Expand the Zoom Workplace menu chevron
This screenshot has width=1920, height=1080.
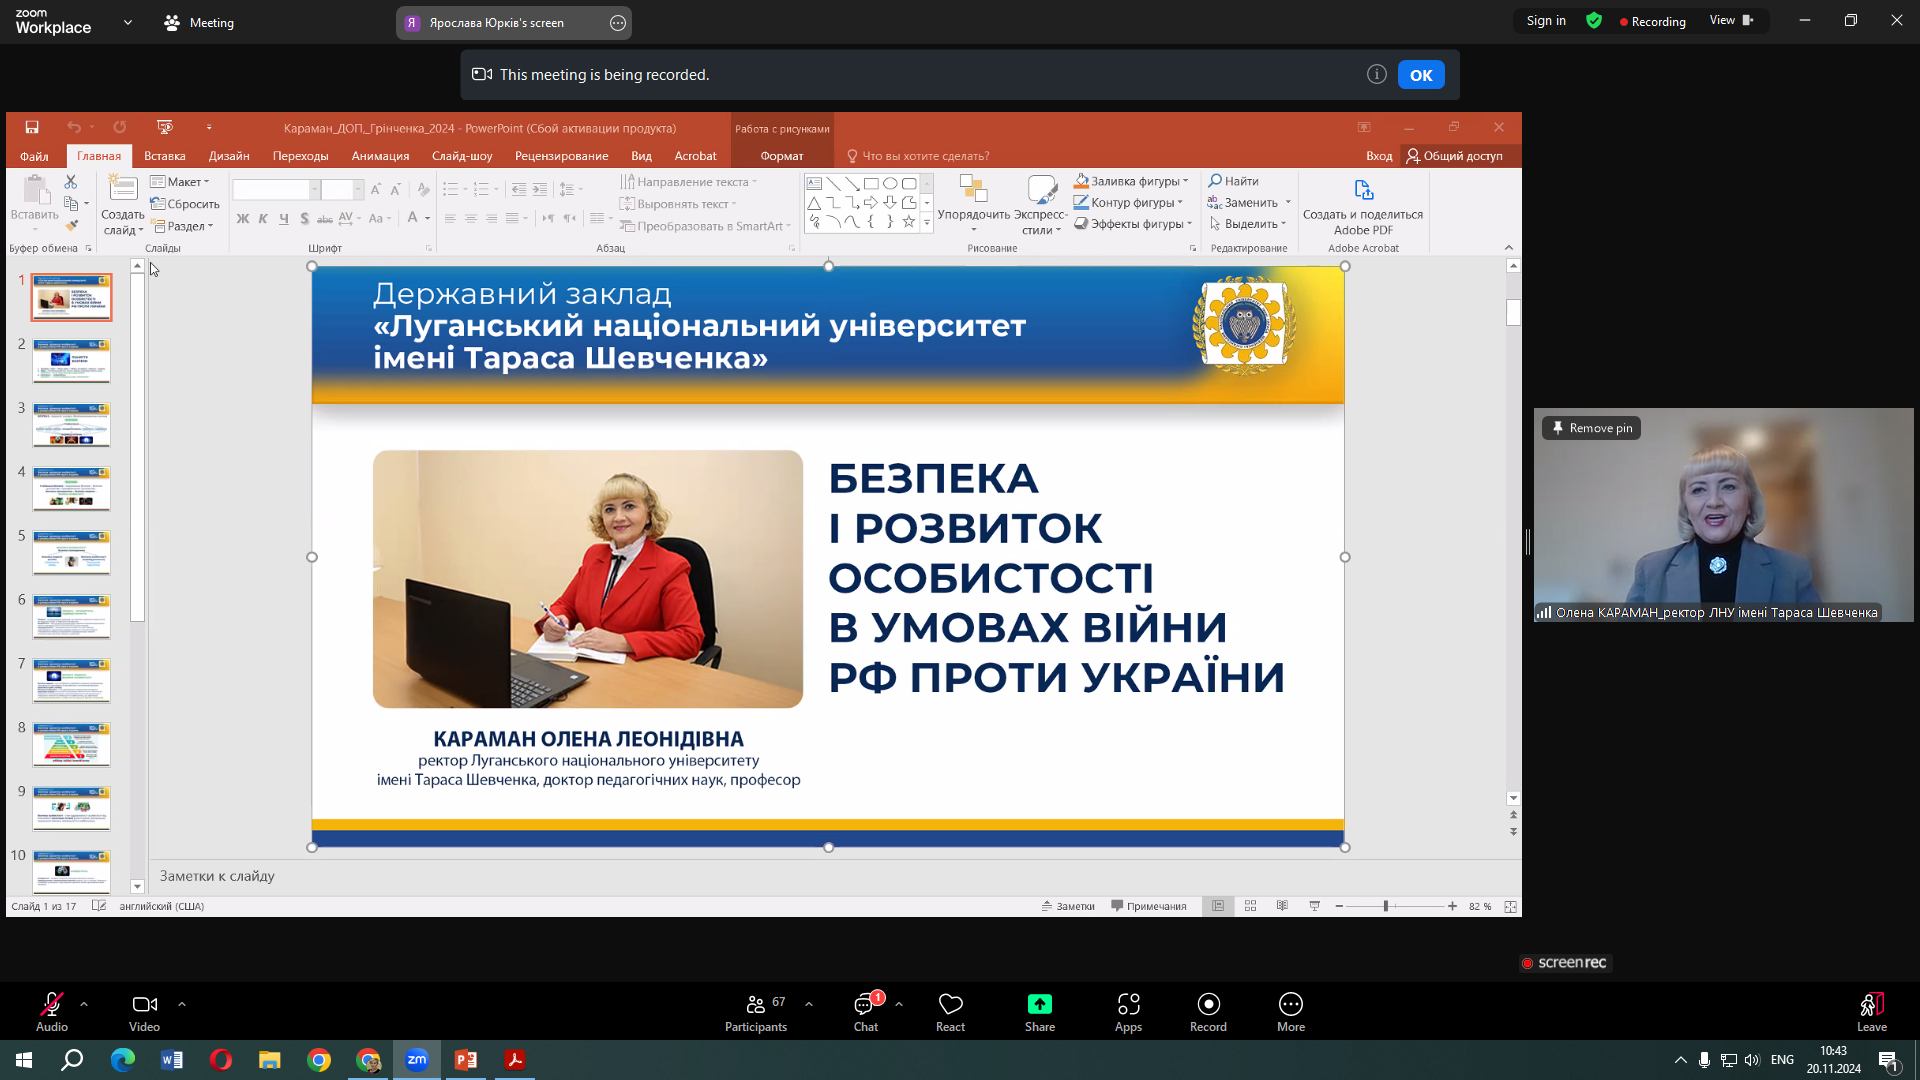click(x=127, y=22)
